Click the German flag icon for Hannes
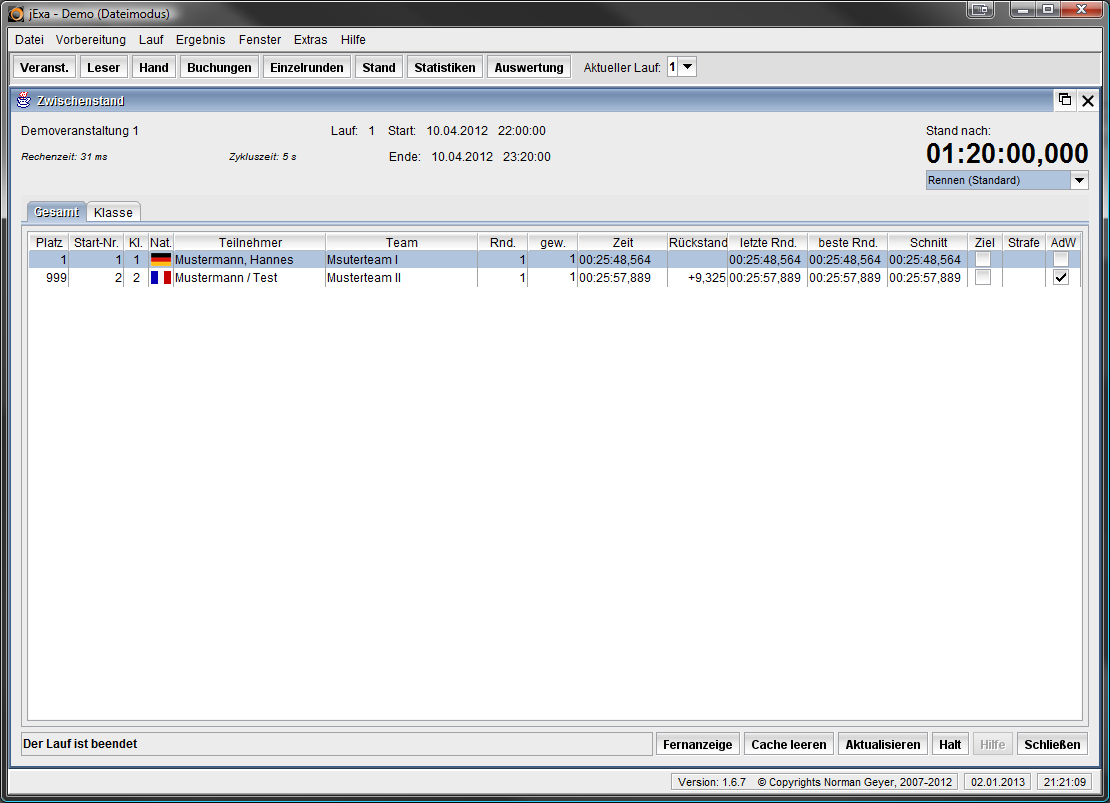The image size is (1110, 803). coord(161,260)
